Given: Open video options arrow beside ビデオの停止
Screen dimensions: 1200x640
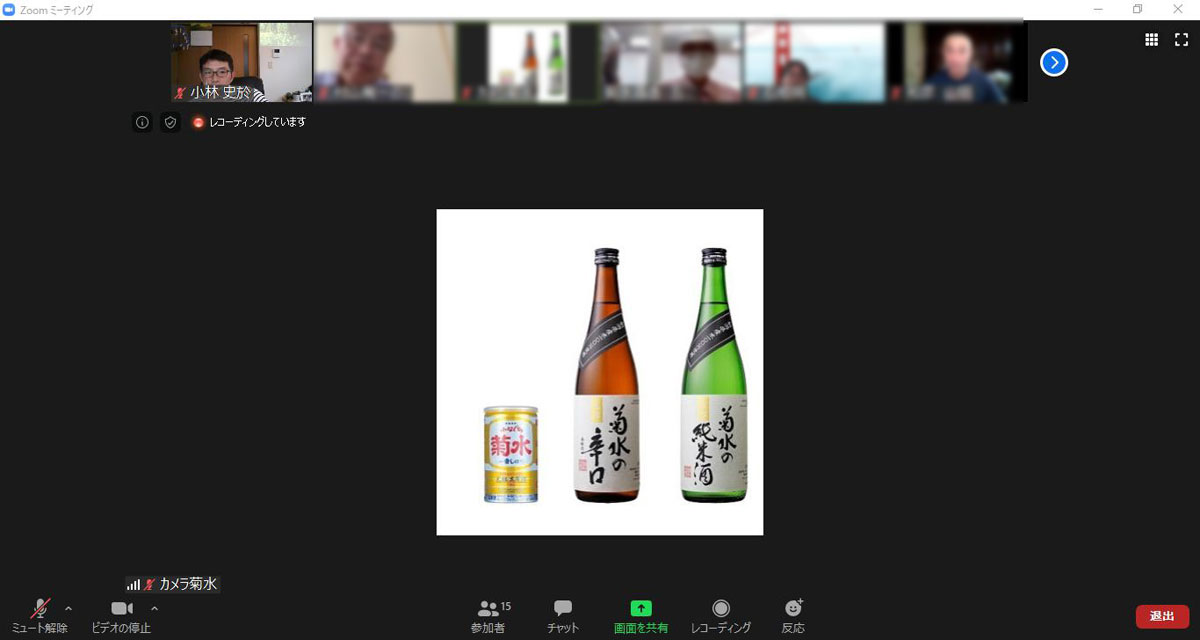Looking at the screenshot, I should (154, 608).
